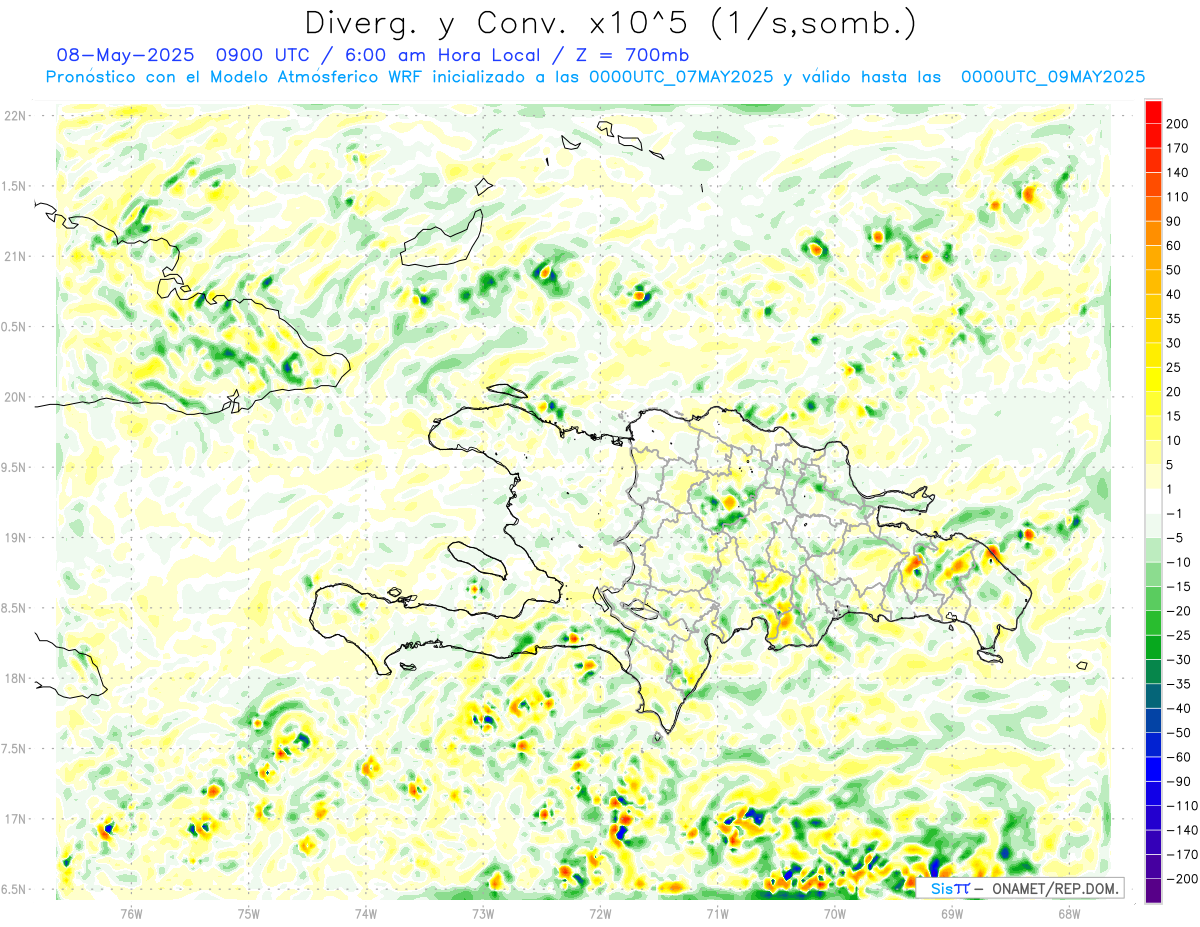Image resolution: width=1200 pixels, height=927 pixels.
Task: Click the positive "110" colorbar label
Action: tap(1178, 197)
